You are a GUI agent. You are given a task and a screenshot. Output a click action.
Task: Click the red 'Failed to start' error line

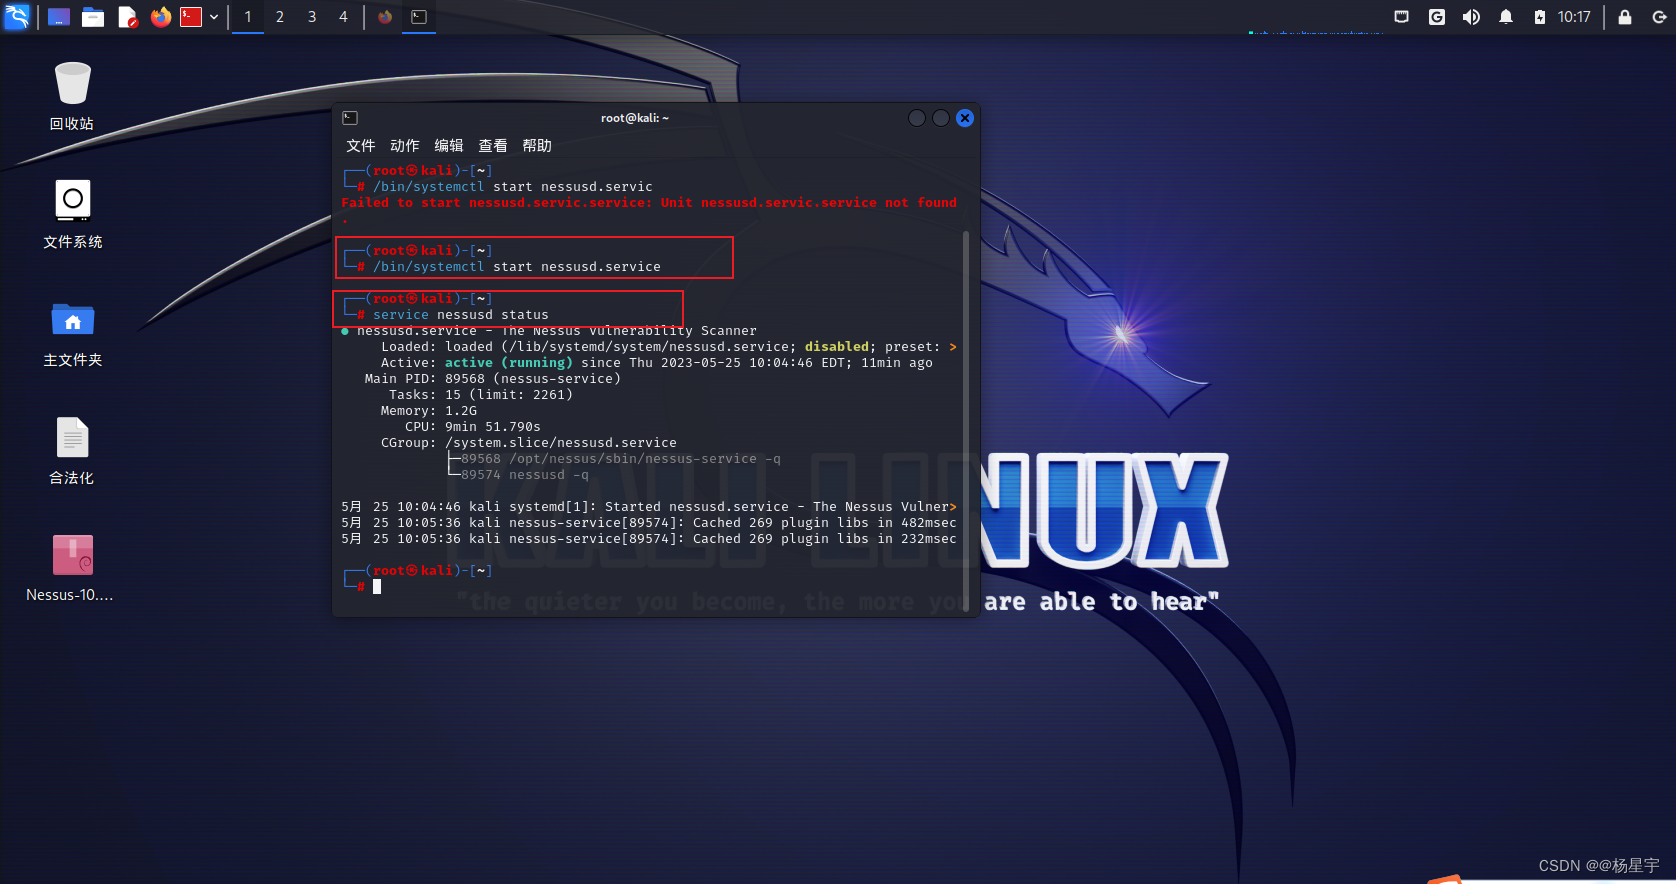click(x=649, y=203)
